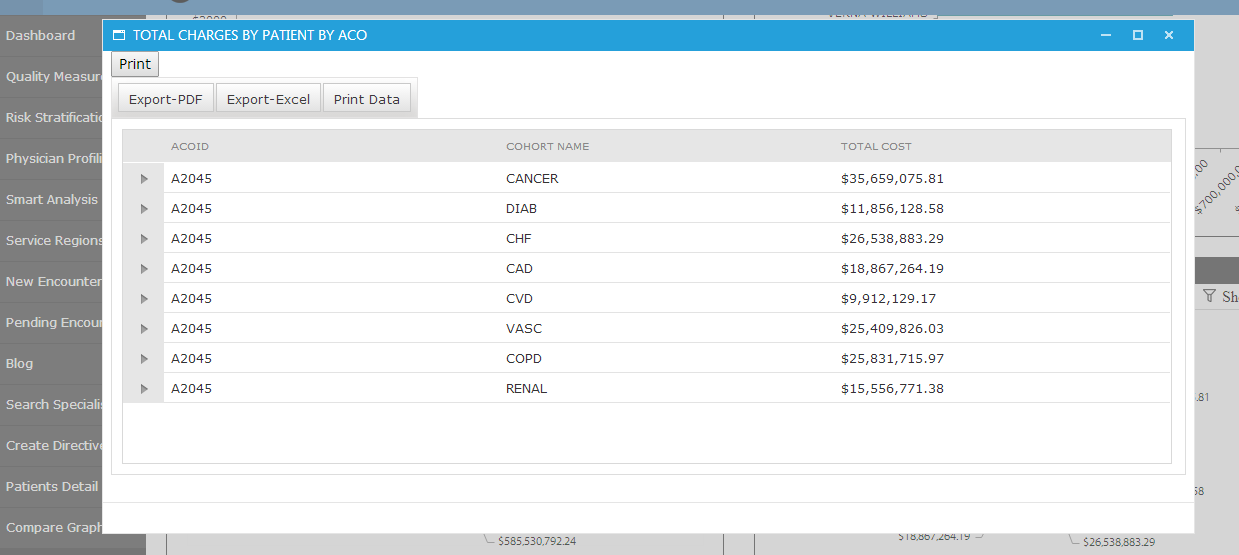
Task: Open Risk Stratification in the sidebar
Action: (51, 117)
